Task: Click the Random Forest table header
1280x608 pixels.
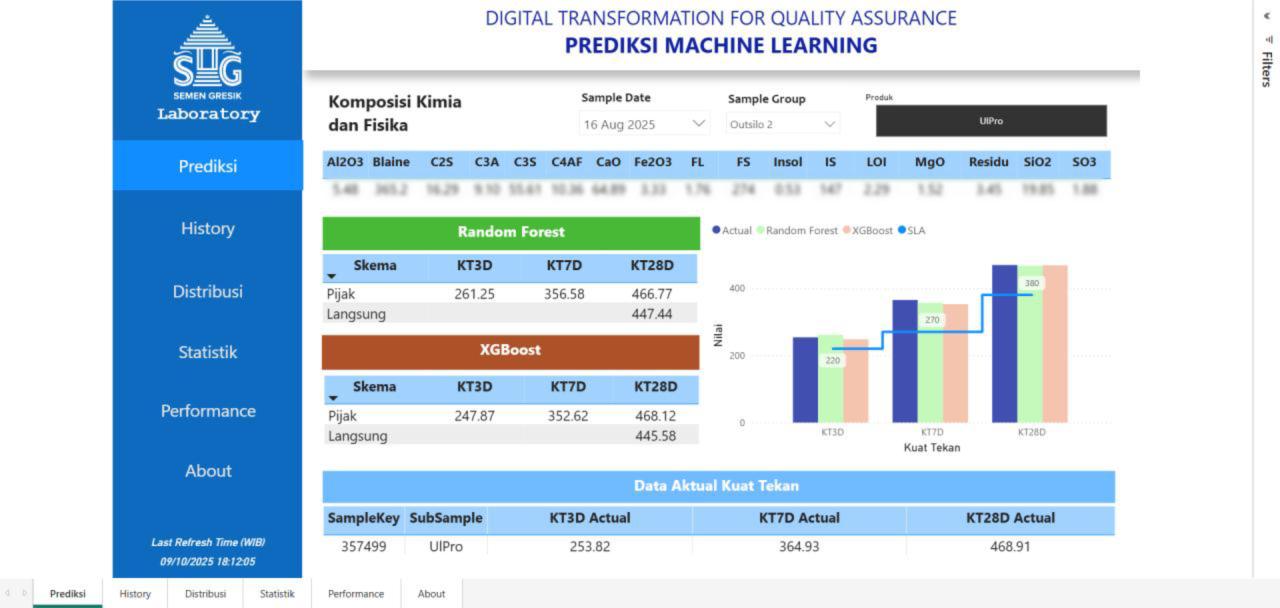Action: click(x=511, y=232)
